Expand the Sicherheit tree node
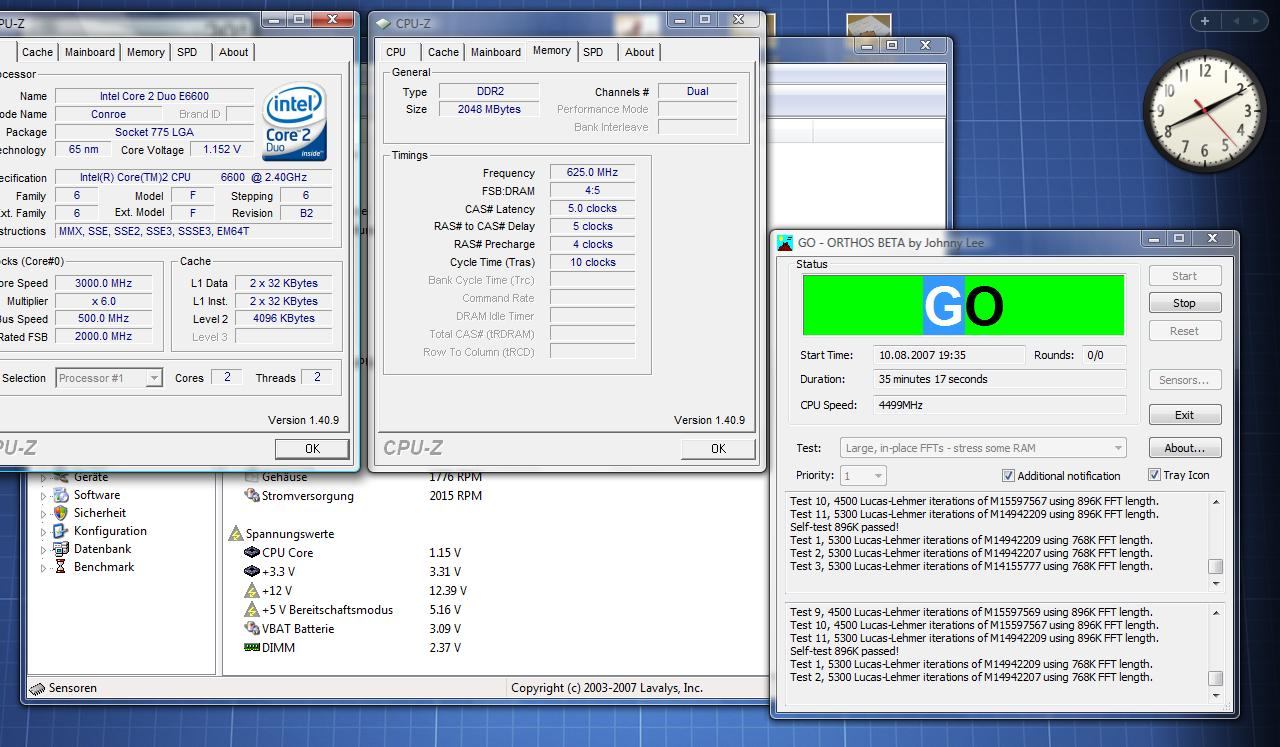The image size is (1280, 747). point(43,514)
